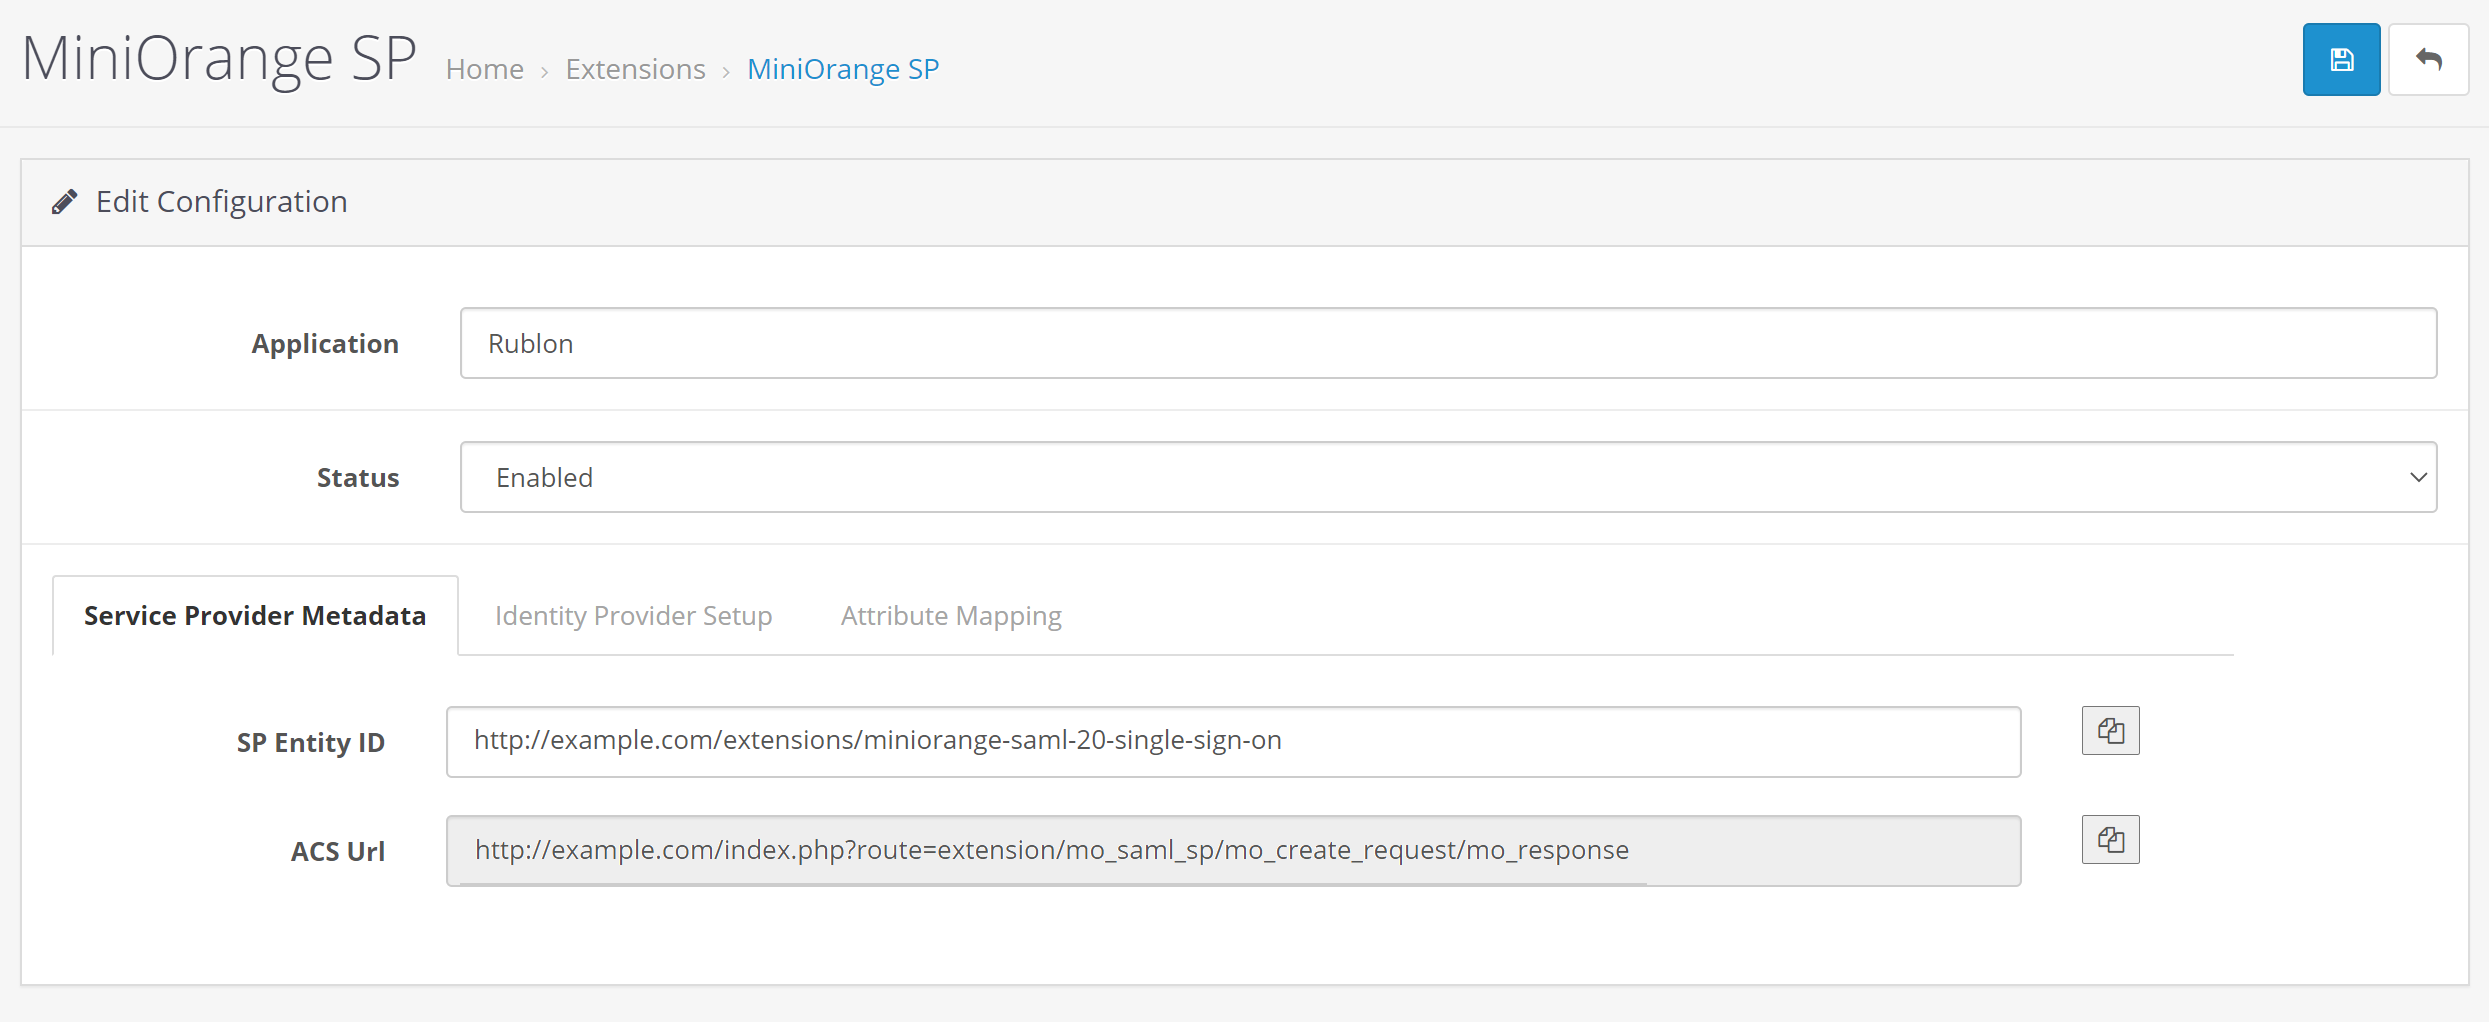Go to Home in the breadcrumb
Image resolution: width=2489 pixels, height=1022 pixels.
tap(485, 69)
